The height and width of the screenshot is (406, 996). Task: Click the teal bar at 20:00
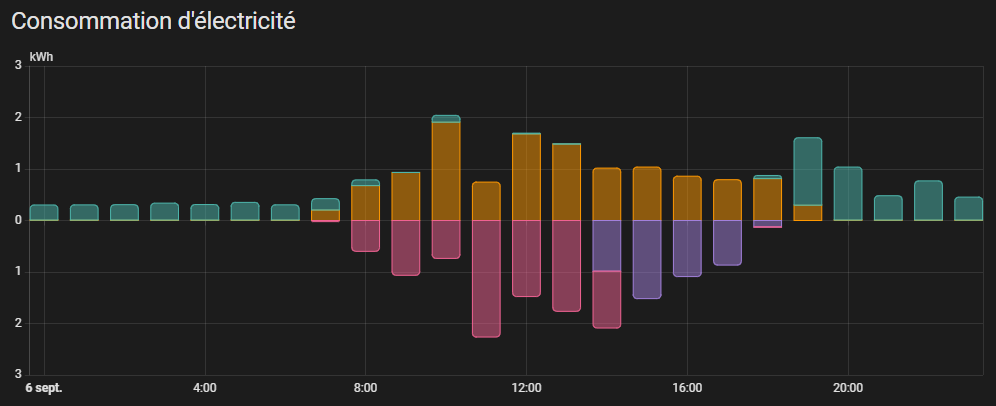point(848,193)
